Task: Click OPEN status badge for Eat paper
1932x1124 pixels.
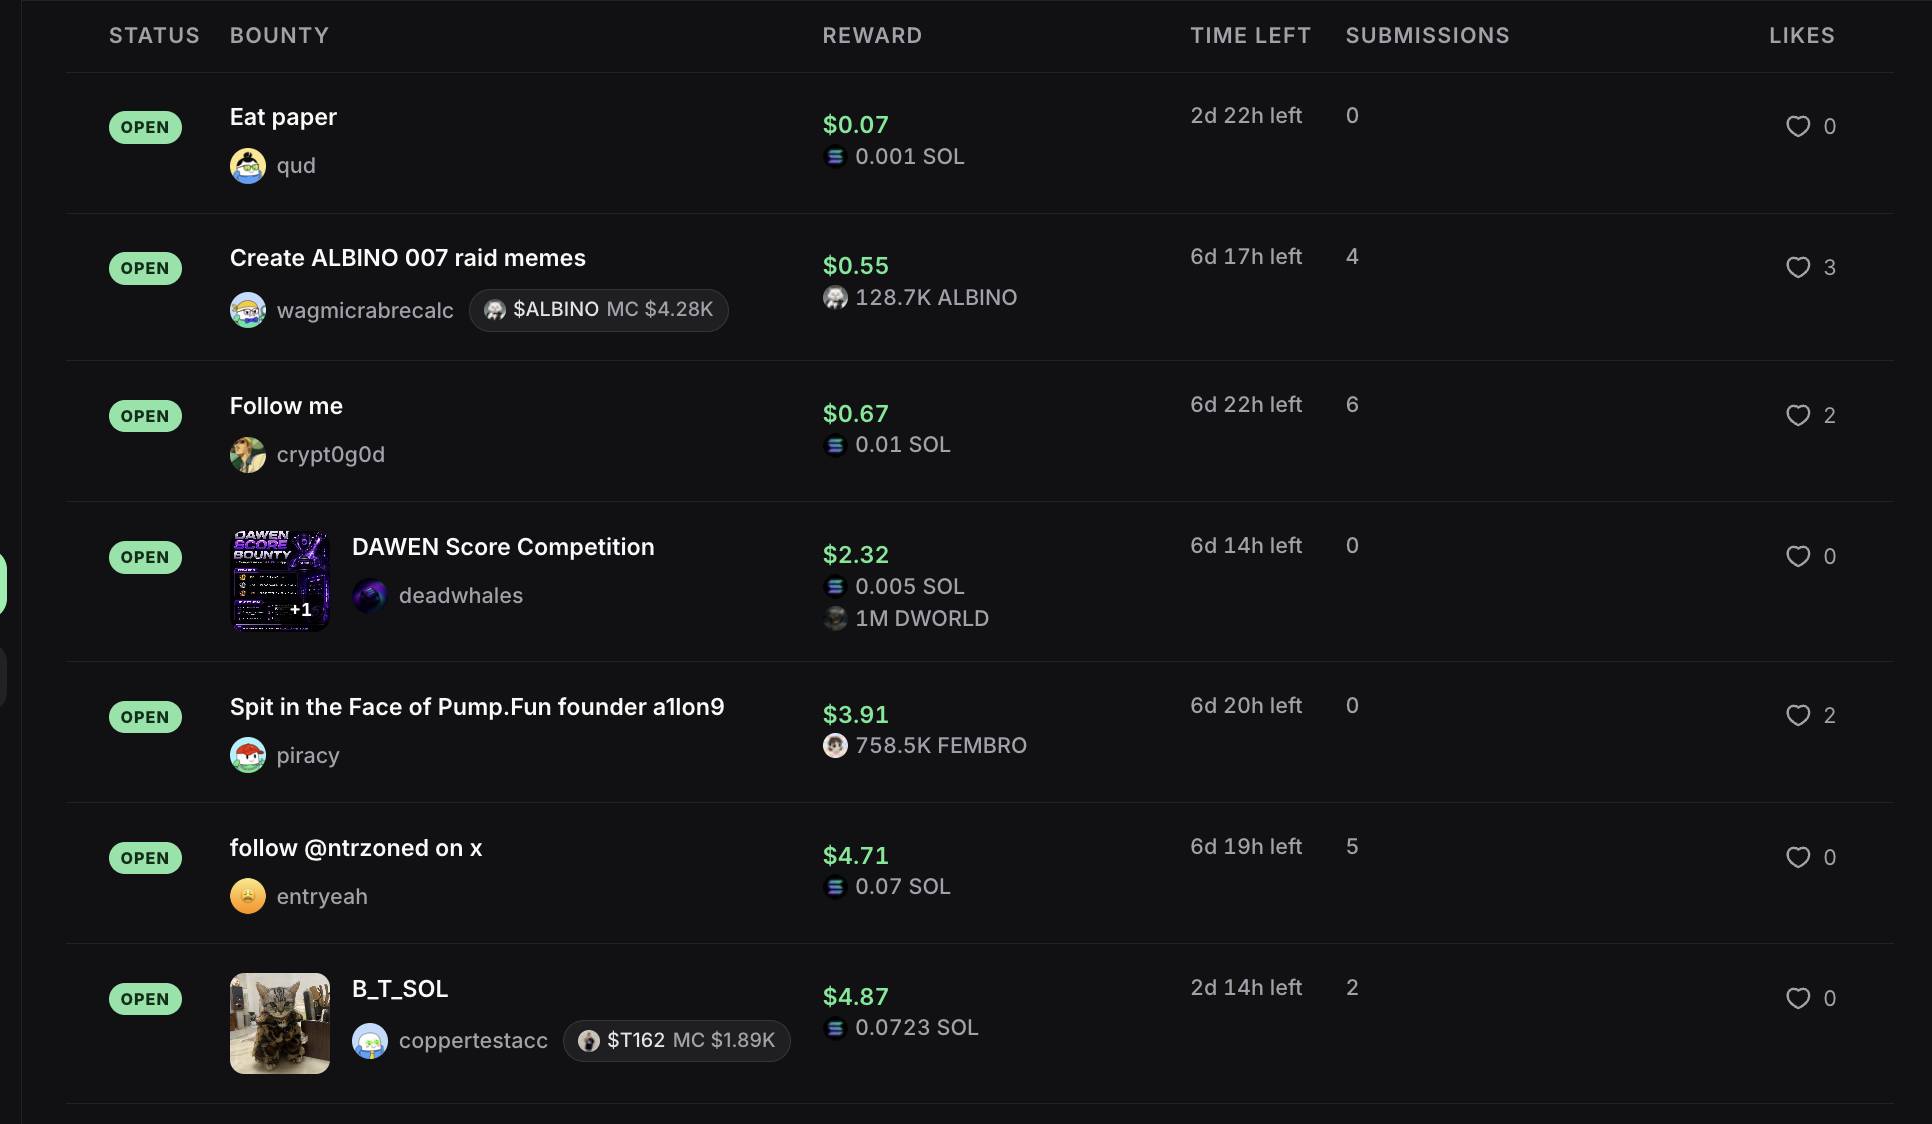Action: [145, 127]
